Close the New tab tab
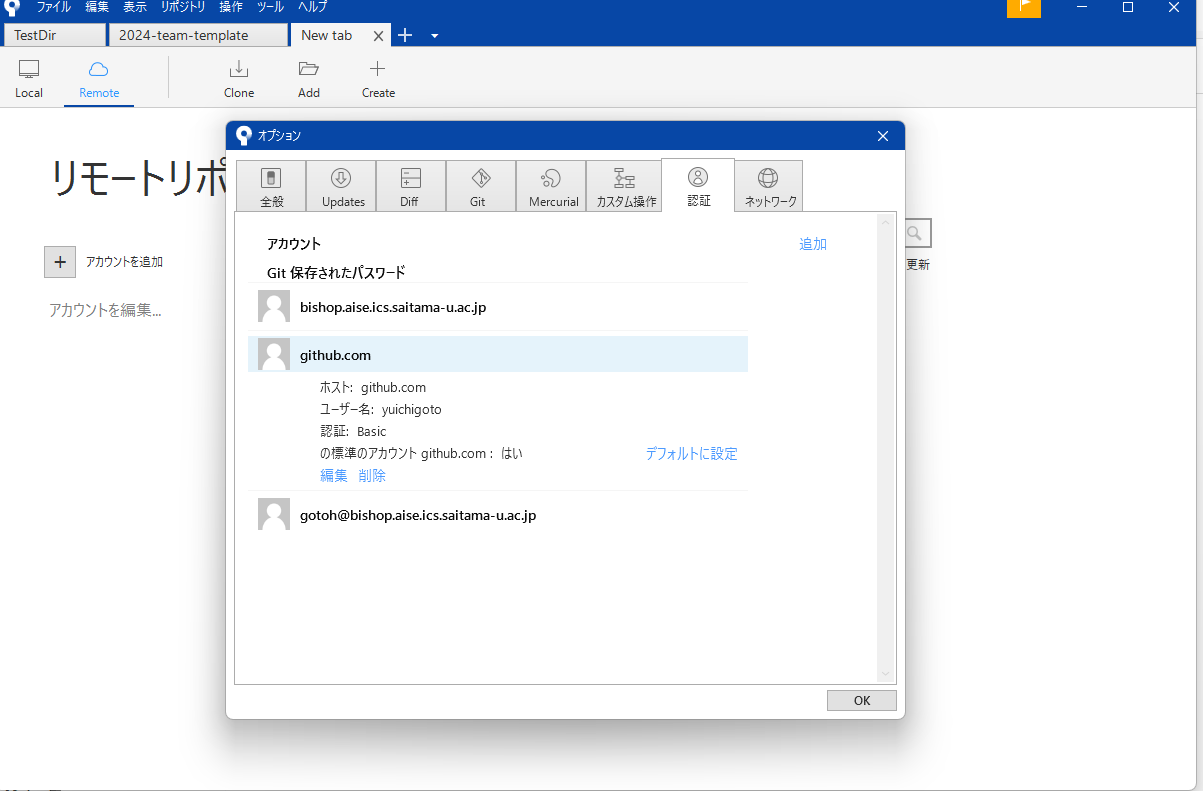This screenshot has height=791, width=1203. click(378, 36)
